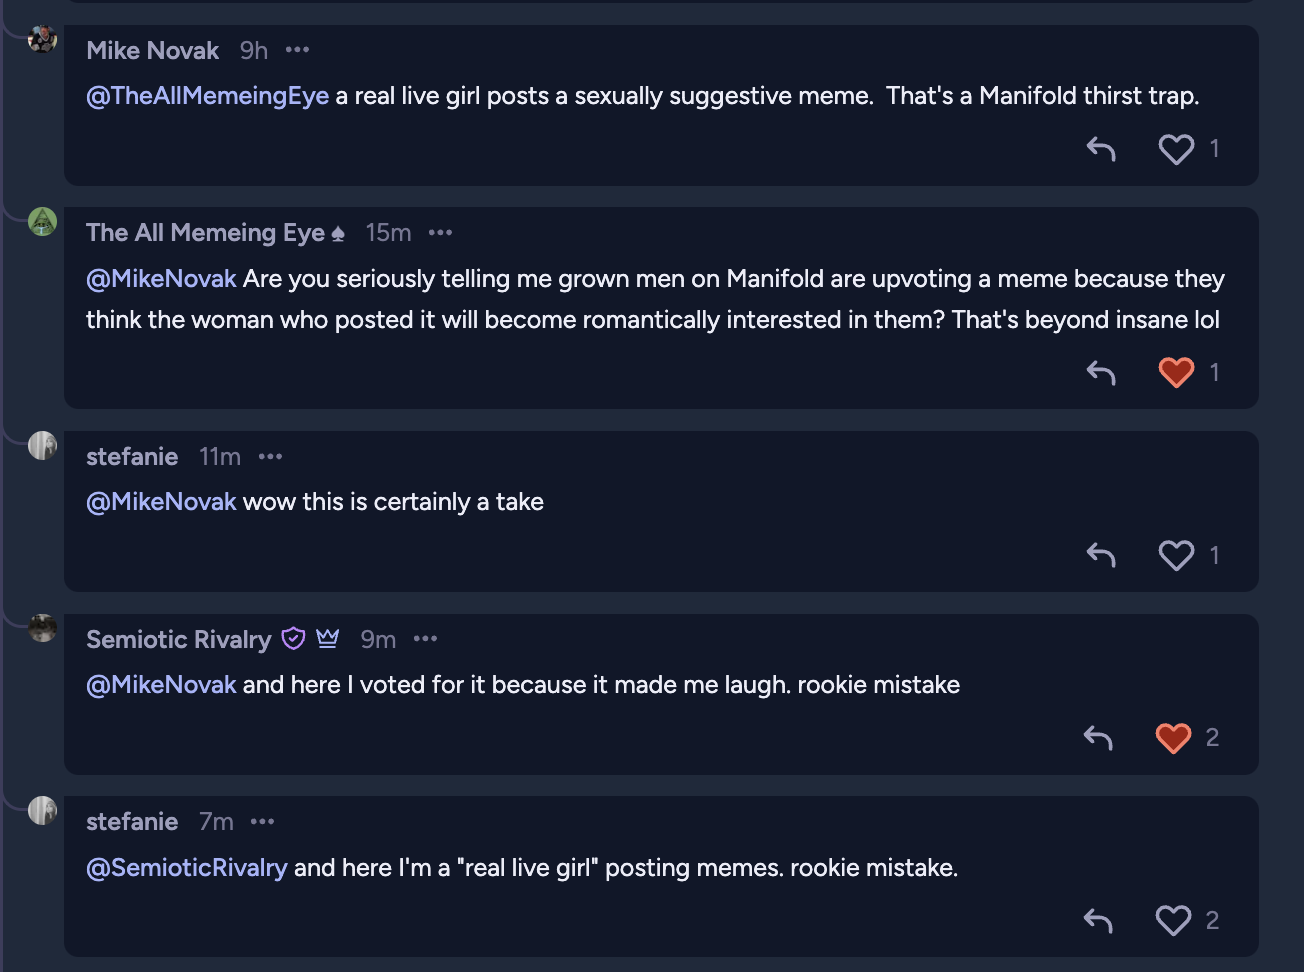Screen dimensions: 1304x972
Task: Reply to stefanie's 11m comment
Action: [1101, 555]
